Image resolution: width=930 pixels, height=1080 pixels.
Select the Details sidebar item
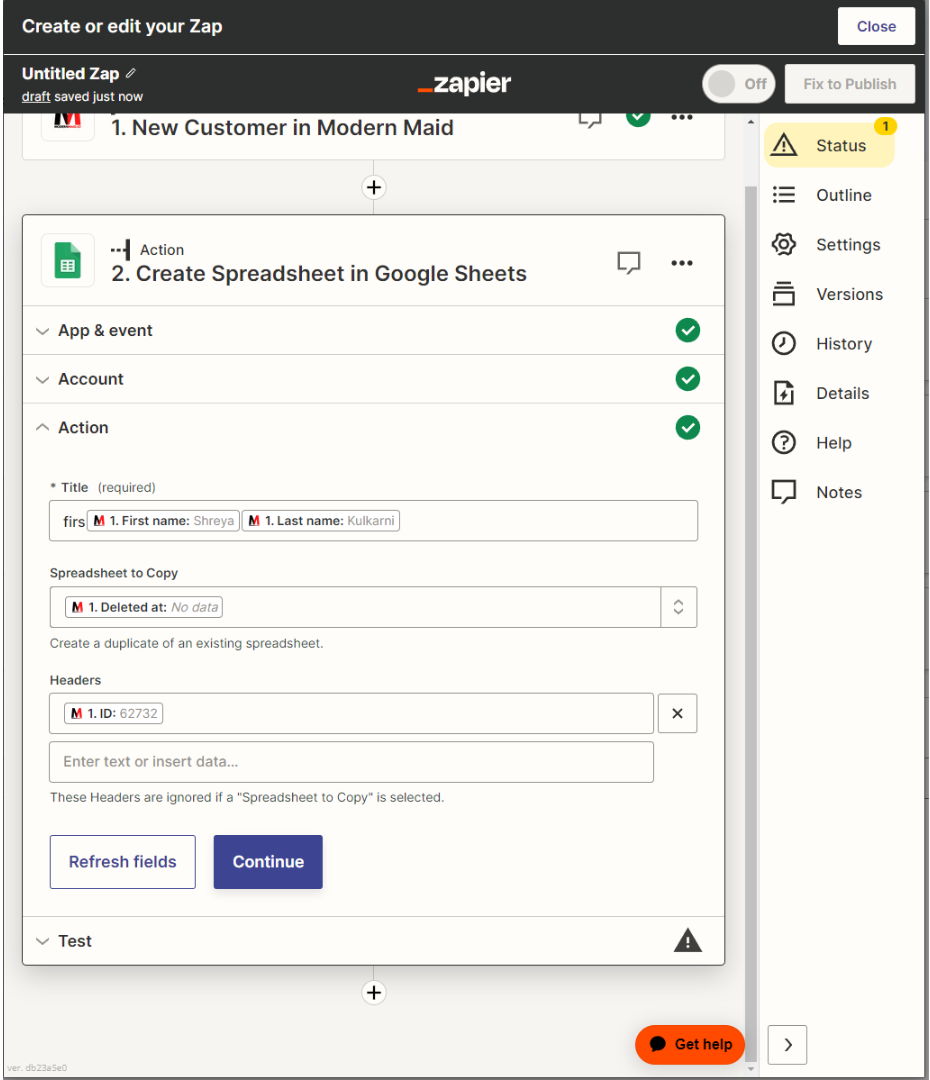tap(829, 393)
